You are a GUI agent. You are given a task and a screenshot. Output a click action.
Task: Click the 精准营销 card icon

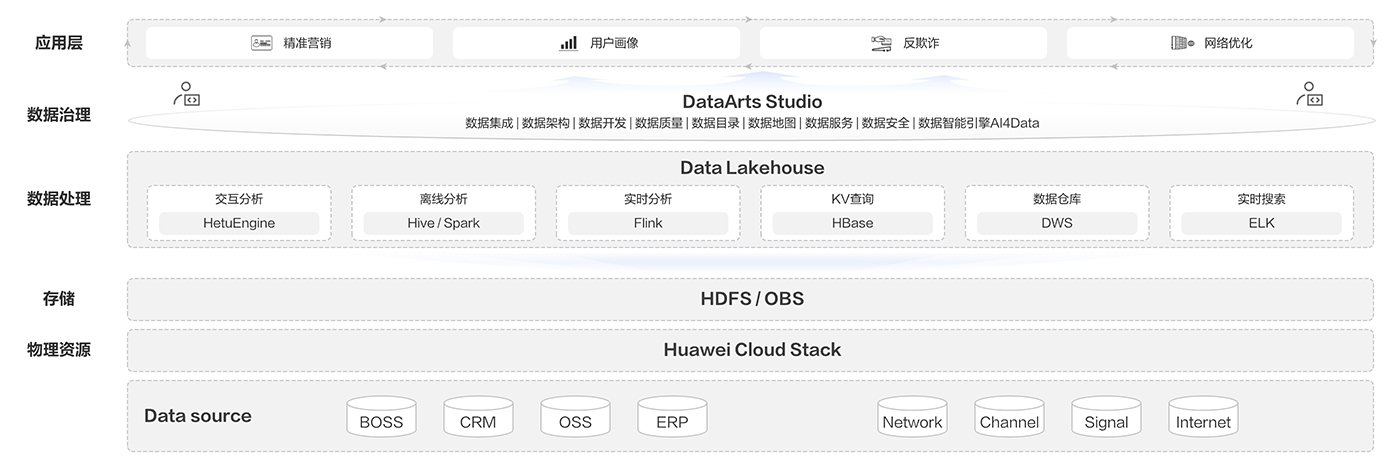point(262,43)
